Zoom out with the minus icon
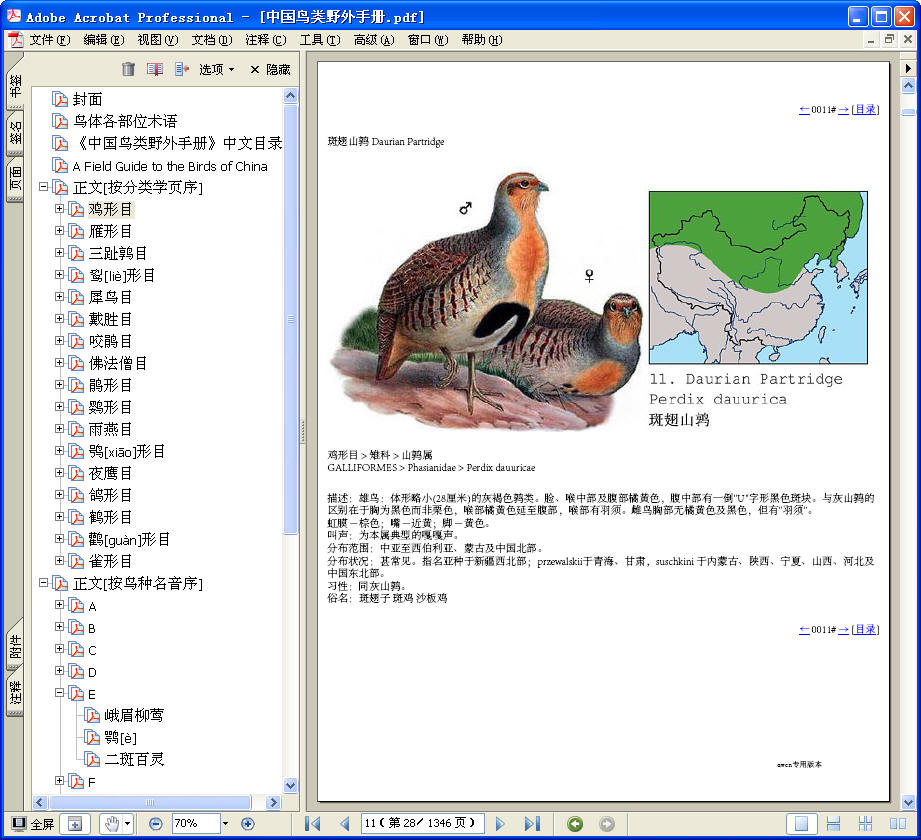The height and width of the screenshot is (840, 921). tap(156, 824)
